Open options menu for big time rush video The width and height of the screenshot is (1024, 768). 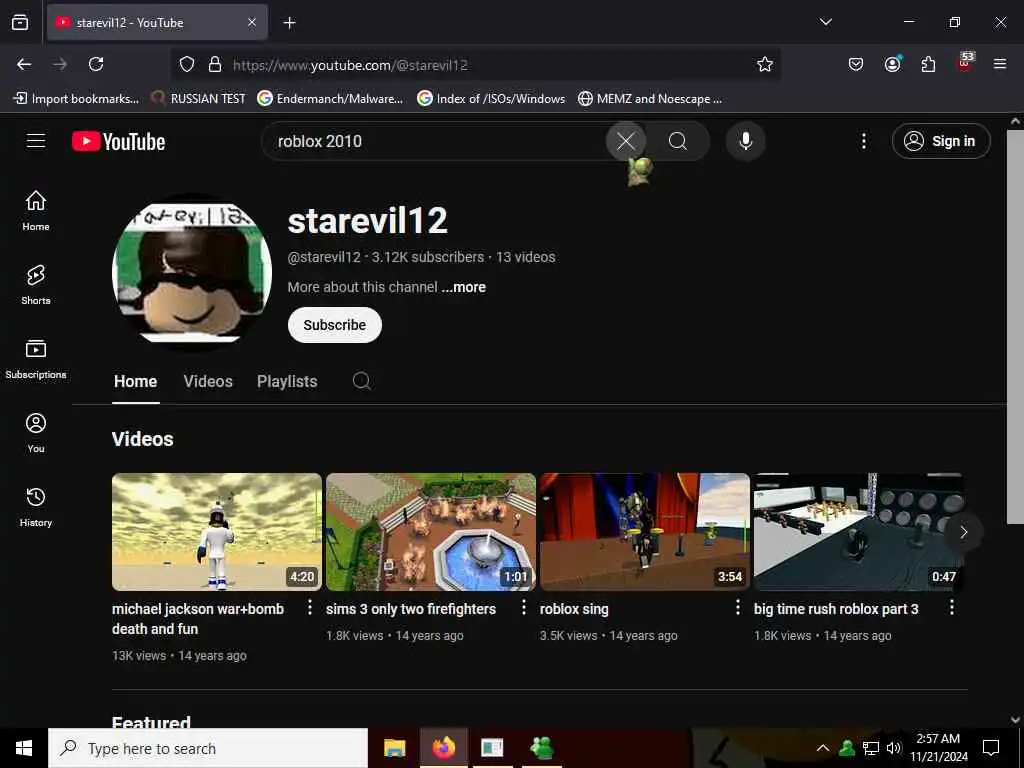[952, 608]
